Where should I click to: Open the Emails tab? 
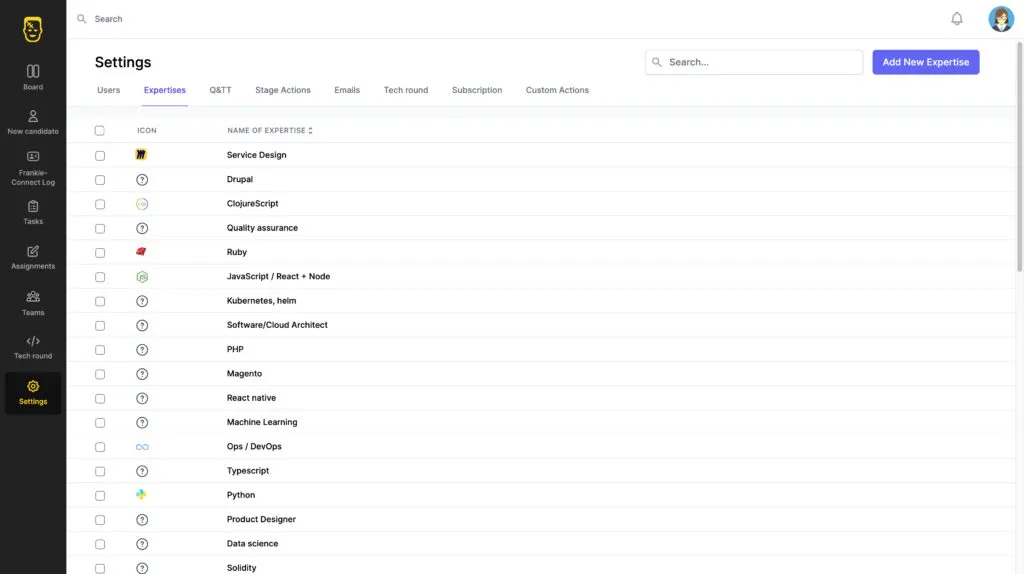pos(347,90)
